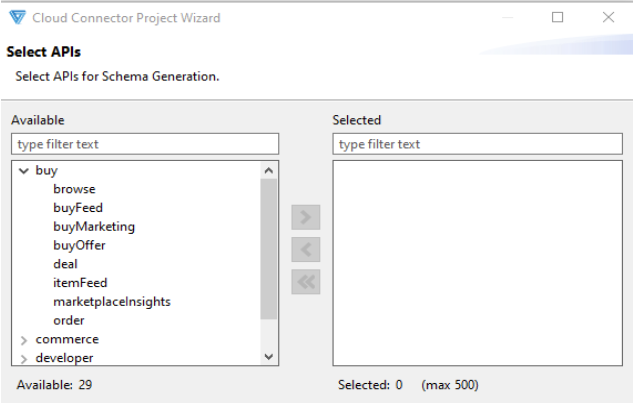Close the Cloud Connector Project Wizard
This screenshot has width=633, height=403.
608,17
